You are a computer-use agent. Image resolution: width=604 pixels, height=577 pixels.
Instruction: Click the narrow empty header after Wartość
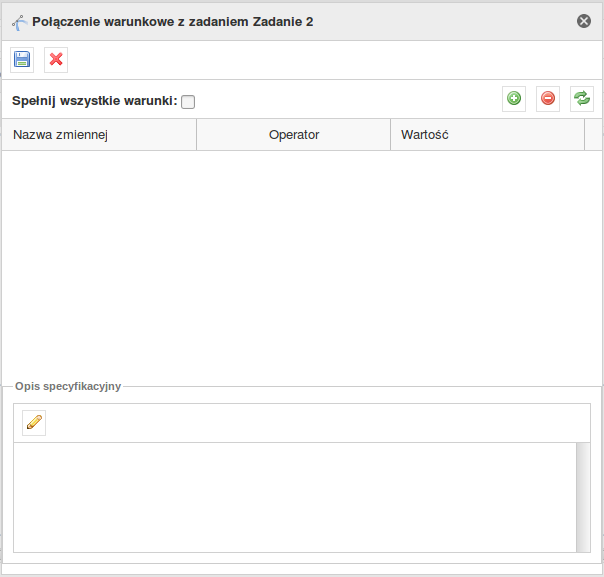(593, 135)
